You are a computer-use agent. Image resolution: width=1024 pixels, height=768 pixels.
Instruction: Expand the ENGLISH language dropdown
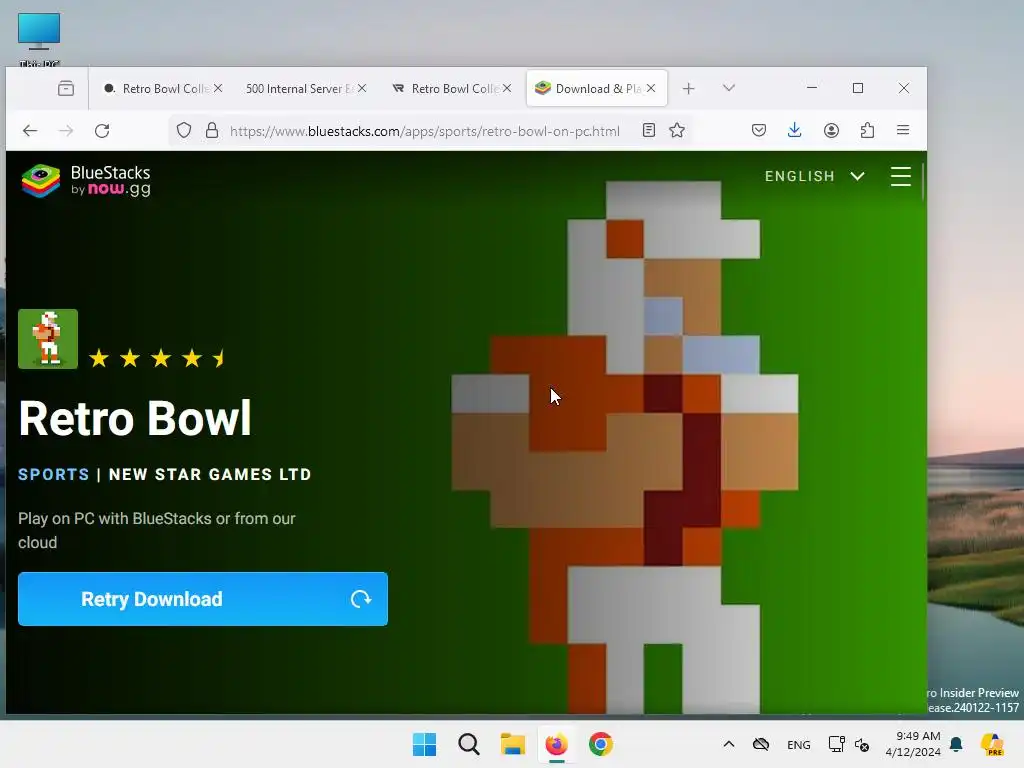click(x=814, y=176)
